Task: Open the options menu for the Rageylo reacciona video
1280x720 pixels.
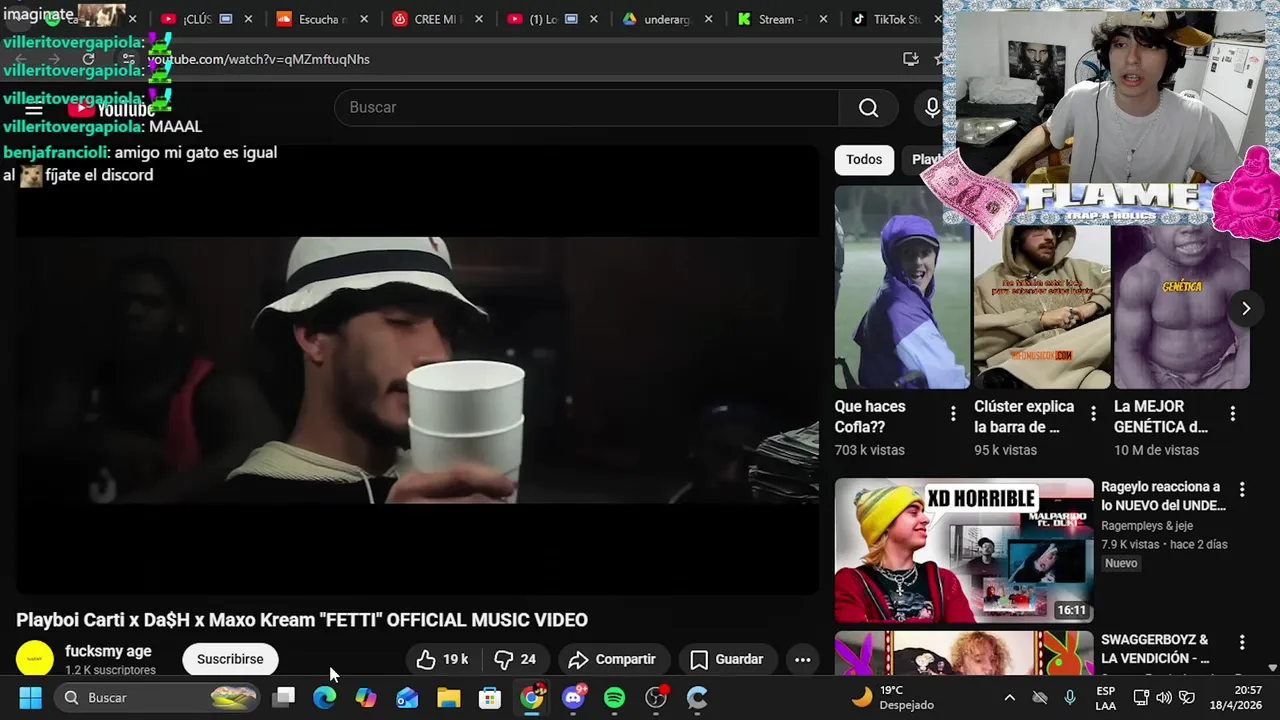Action: (1242, 490)
